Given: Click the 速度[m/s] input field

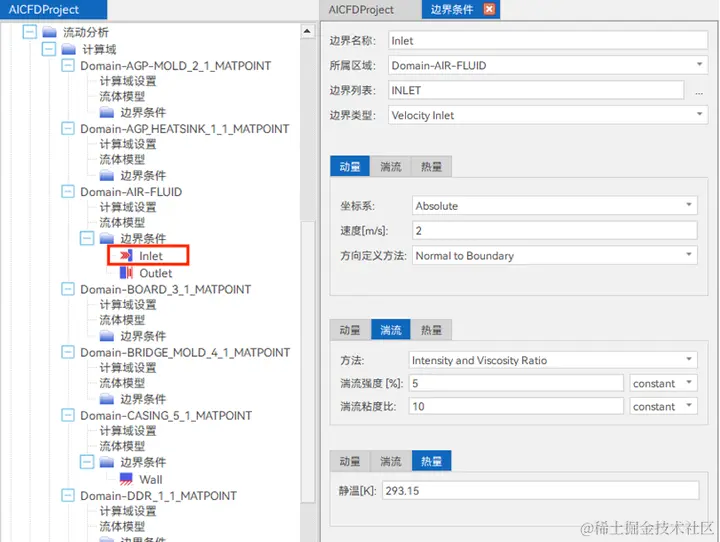Looking at the screenshot, I should click(x=555, y=230).
